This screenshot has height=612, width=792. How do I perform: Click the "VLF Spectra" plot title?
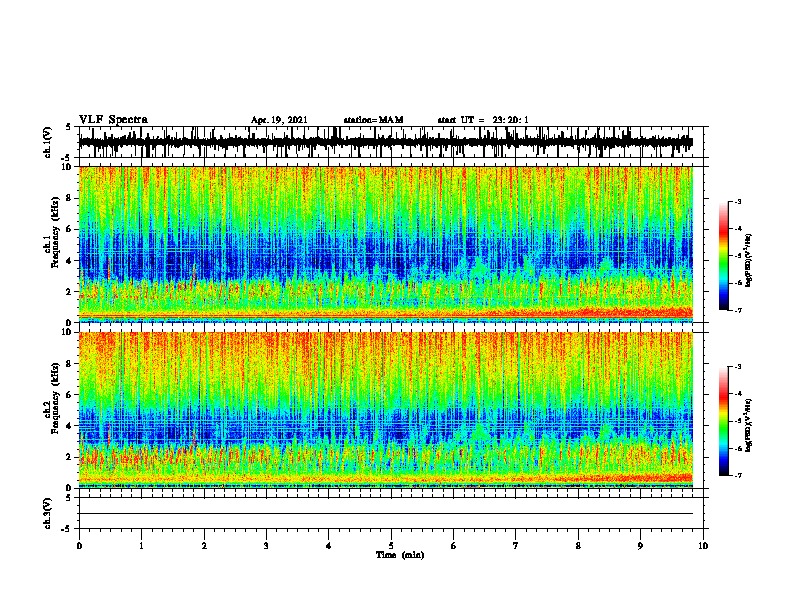tap(113, 120)
